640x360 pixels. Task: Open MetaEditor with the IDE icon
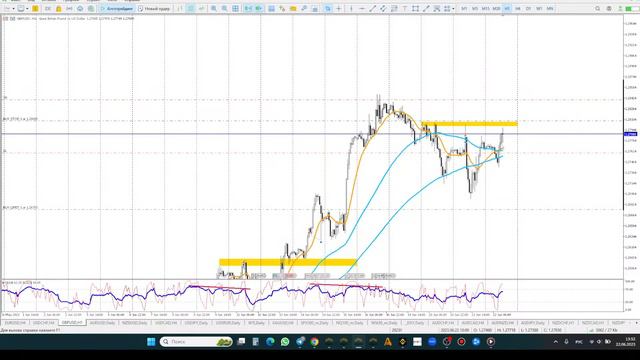(x=48, y=9)
